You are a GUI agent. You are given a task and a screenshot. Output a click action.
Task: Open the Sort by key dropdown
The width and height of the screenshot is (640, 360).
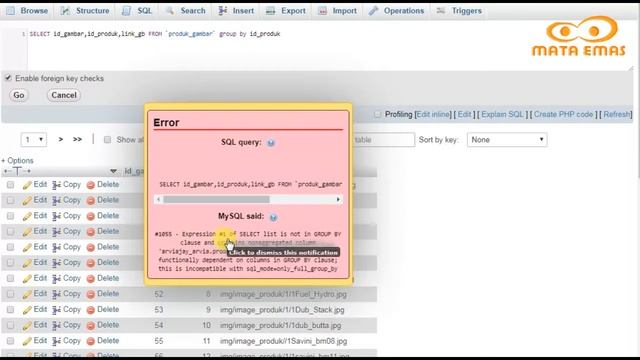coord(507,140)
